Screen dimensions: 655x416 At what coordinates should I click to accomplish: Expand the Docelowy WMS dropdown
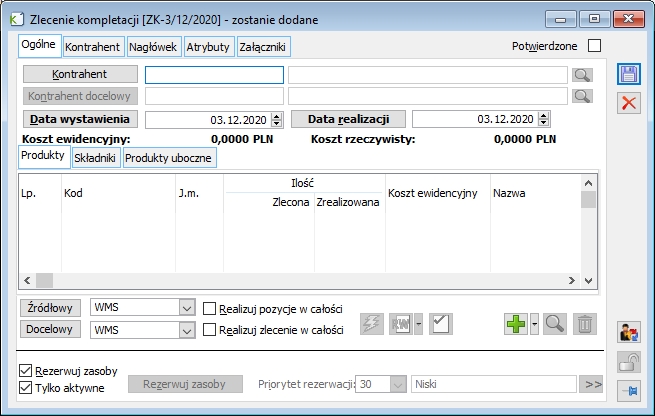point(186,329)
